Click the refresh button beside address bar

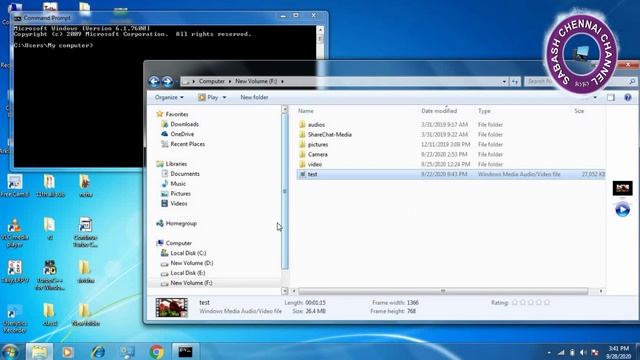coord(516,82)
